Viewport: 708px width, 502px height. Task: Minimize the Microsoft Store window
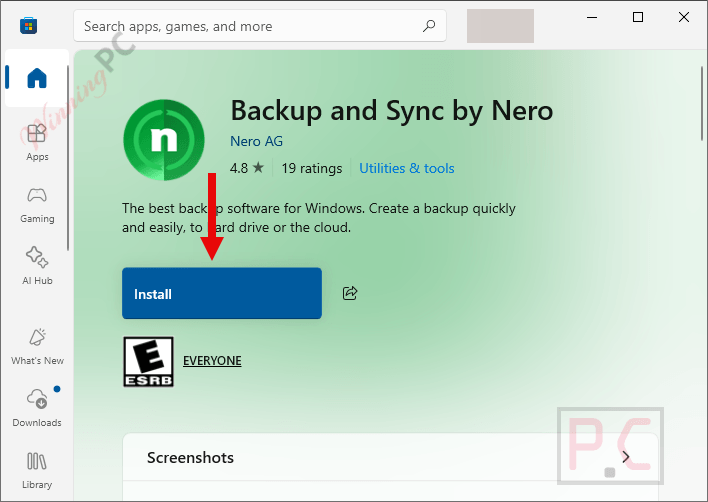(592, 17)
